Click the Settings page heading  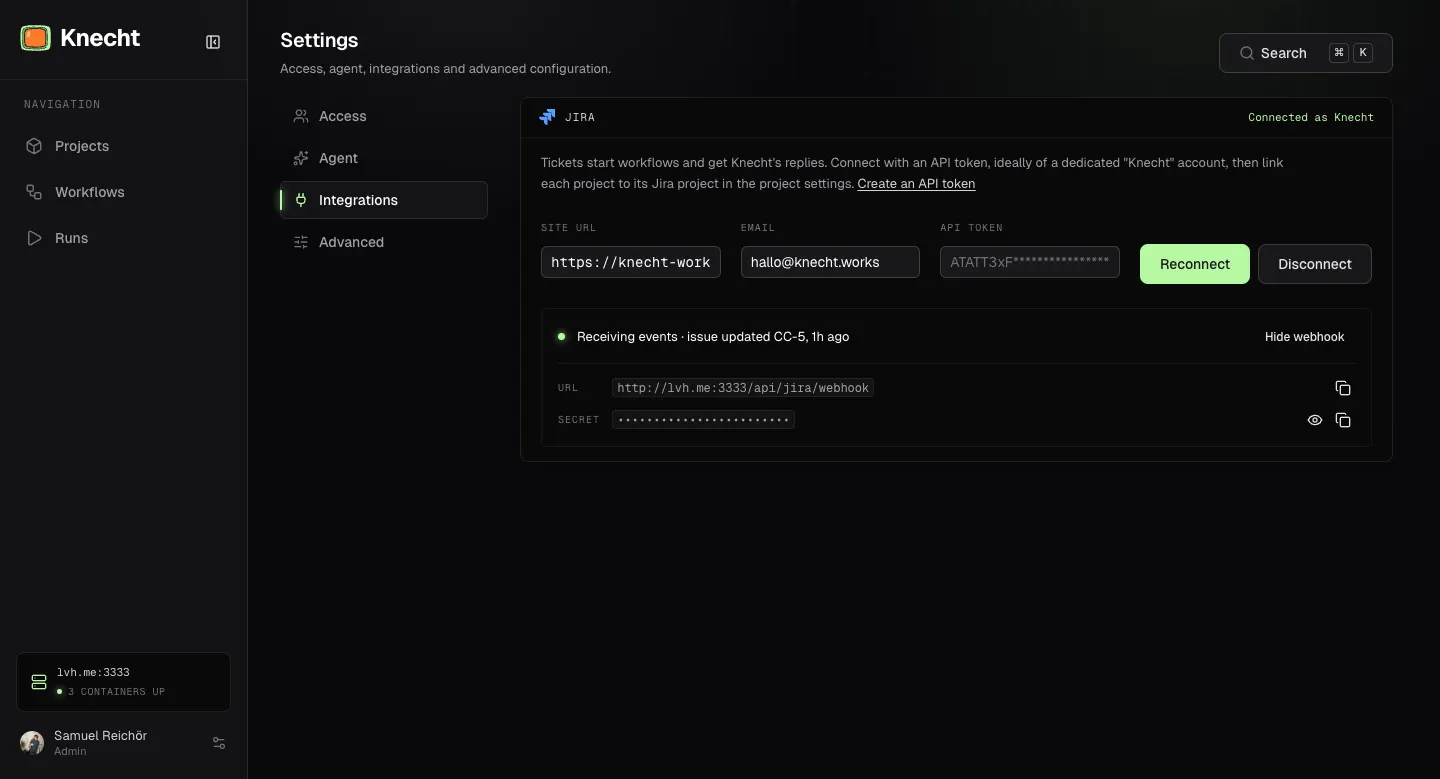pyautogui.click(x=319, y=40)
